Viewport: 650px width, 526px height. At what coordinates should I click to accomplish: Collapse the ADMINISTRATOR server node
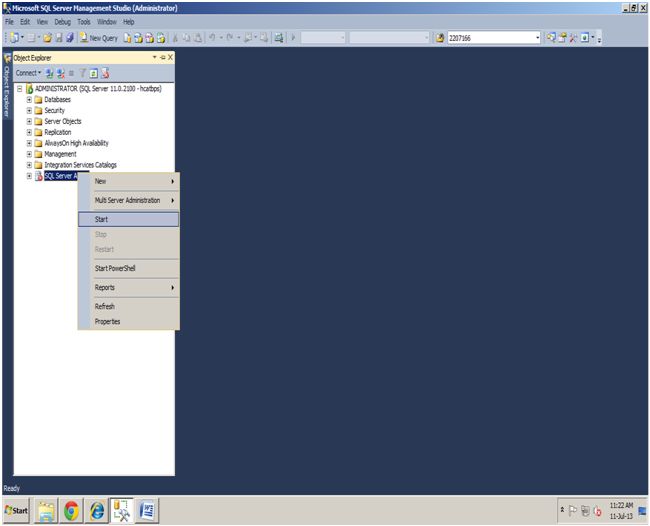pos(19,89)
